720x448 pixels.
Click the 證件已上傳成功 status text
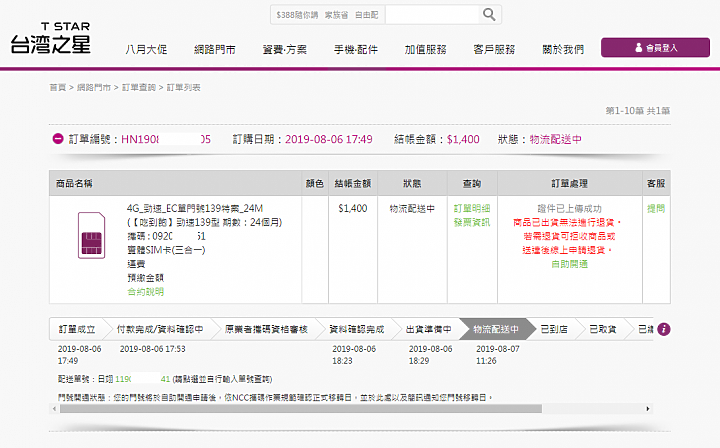(x=569, y=208)
